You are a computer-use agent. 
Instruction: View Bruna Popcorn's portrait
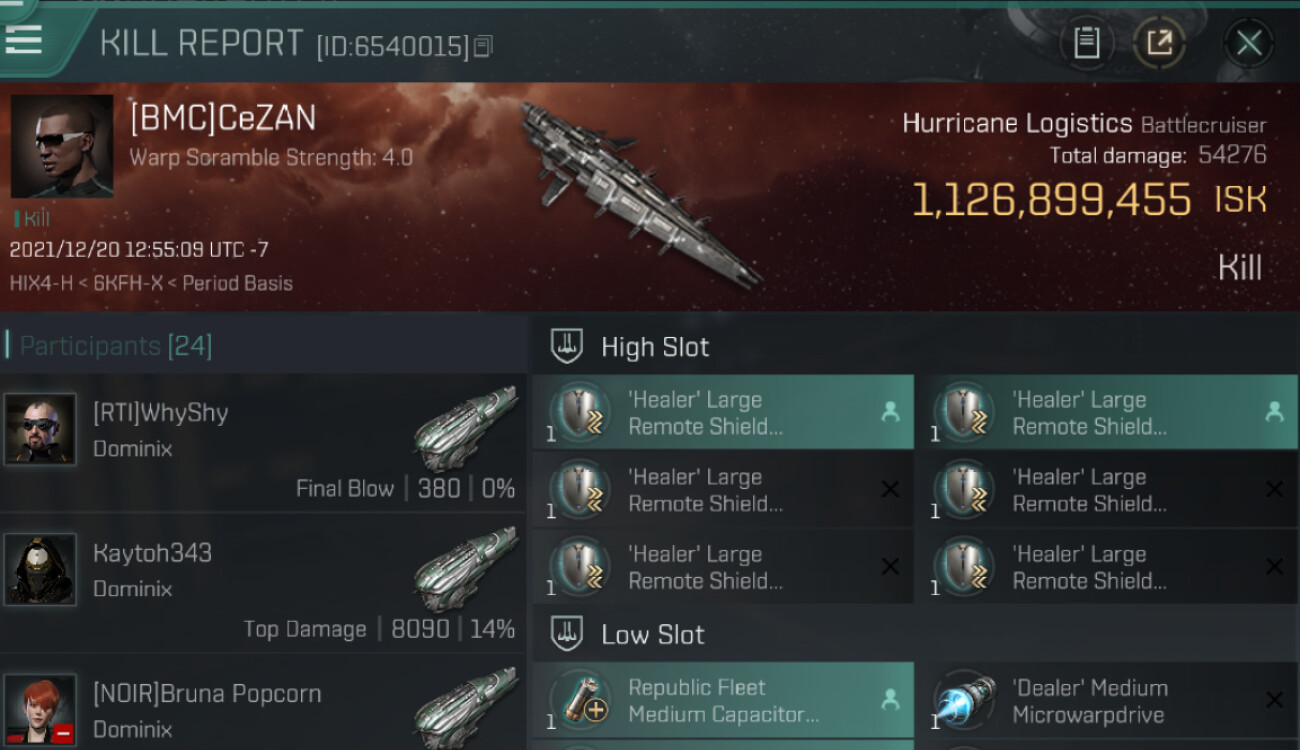coord(40,709)
